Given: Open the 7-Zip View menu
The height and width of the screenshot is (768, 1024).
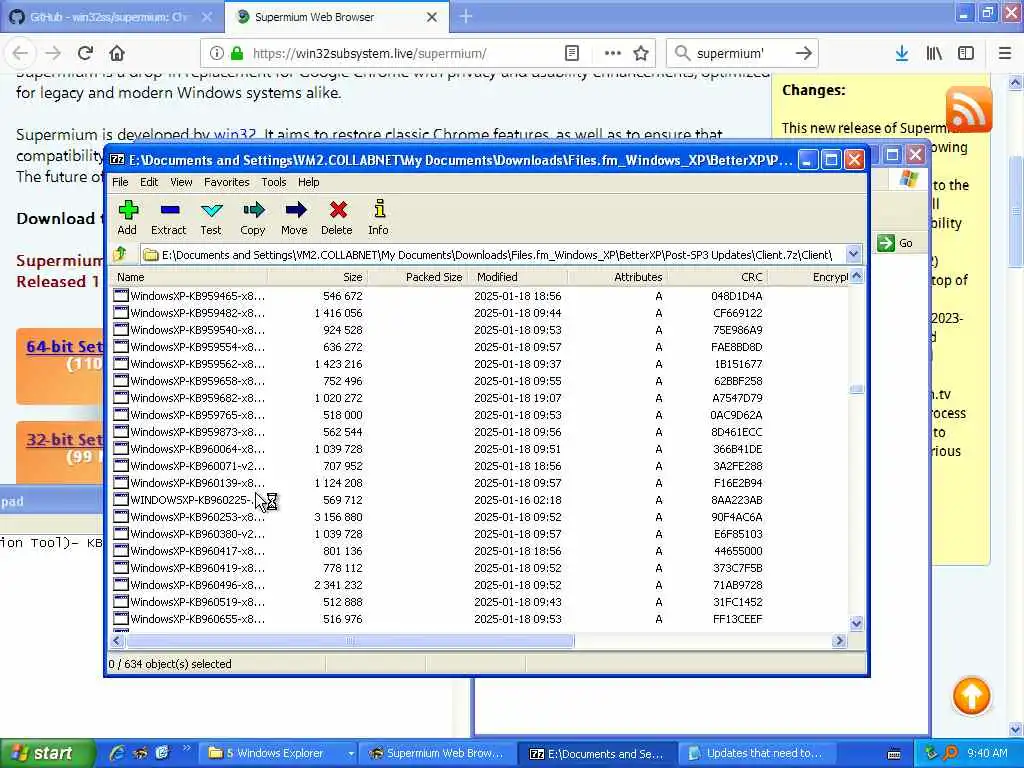Looking at the screenshot, I should click(181, 182).
